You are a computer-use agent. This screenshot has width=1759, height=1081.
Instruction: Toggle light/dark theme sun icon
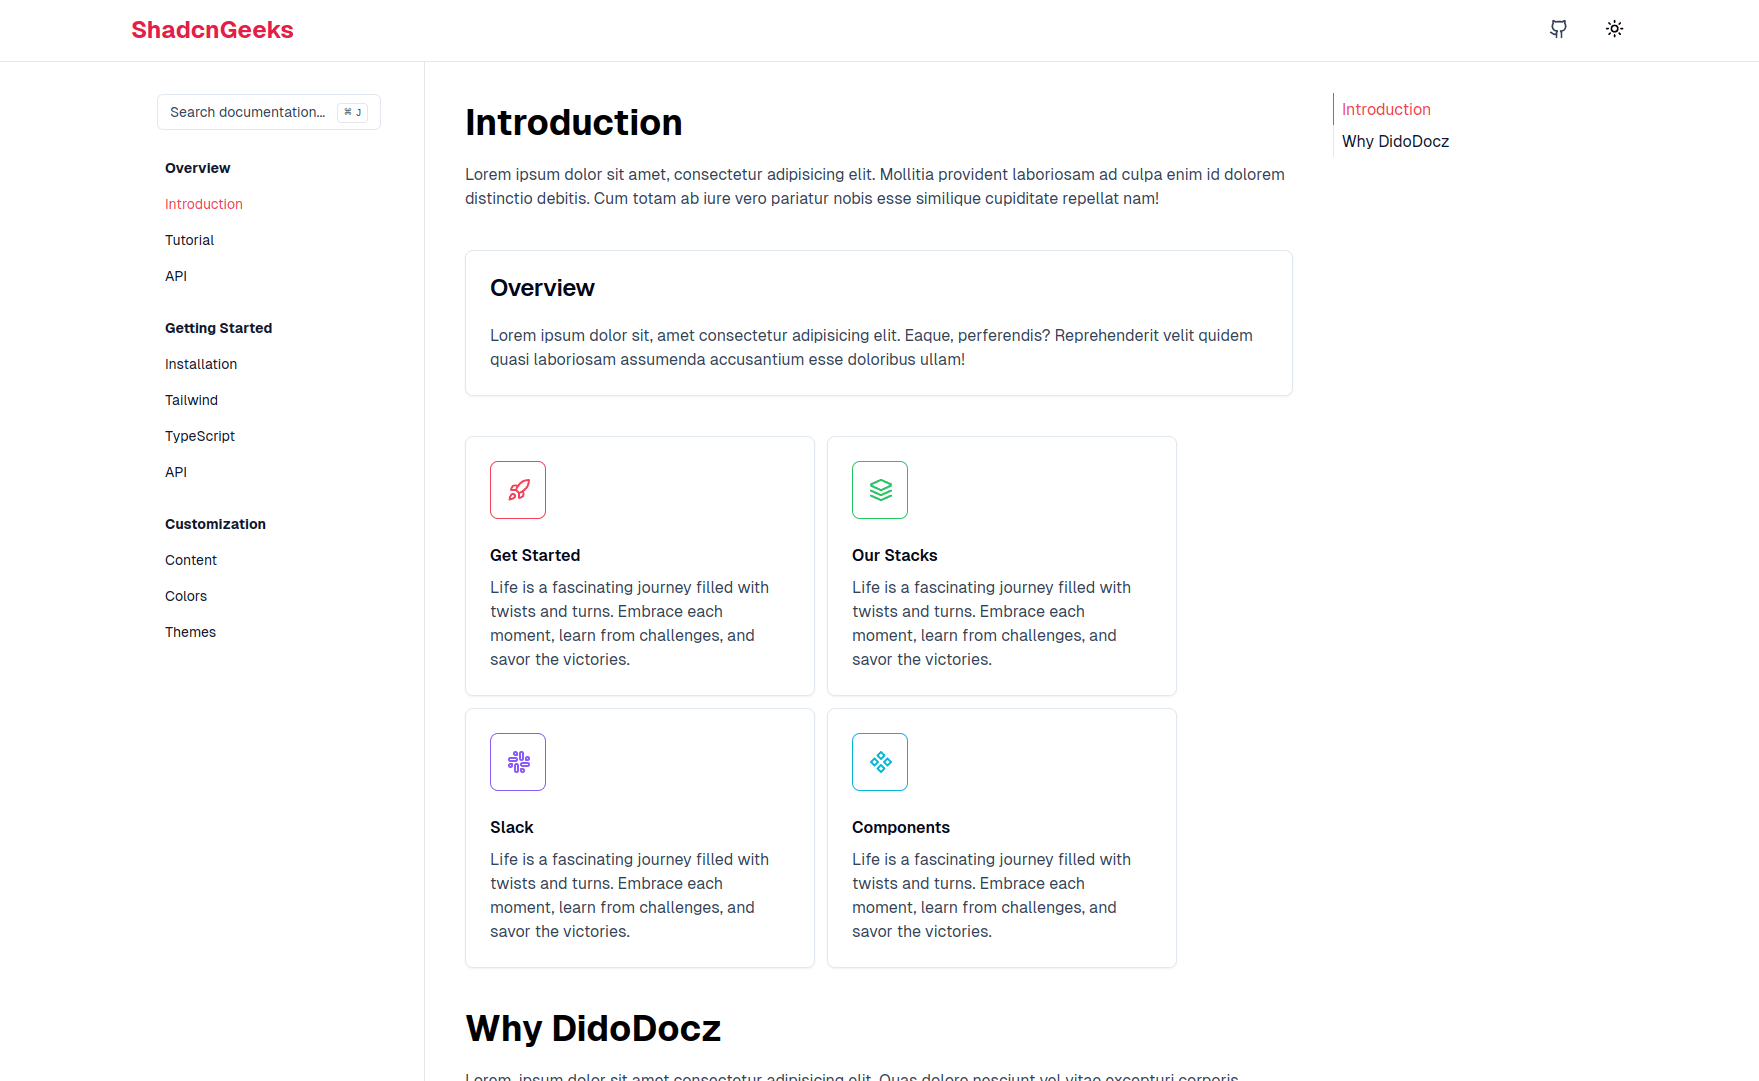1614,29
